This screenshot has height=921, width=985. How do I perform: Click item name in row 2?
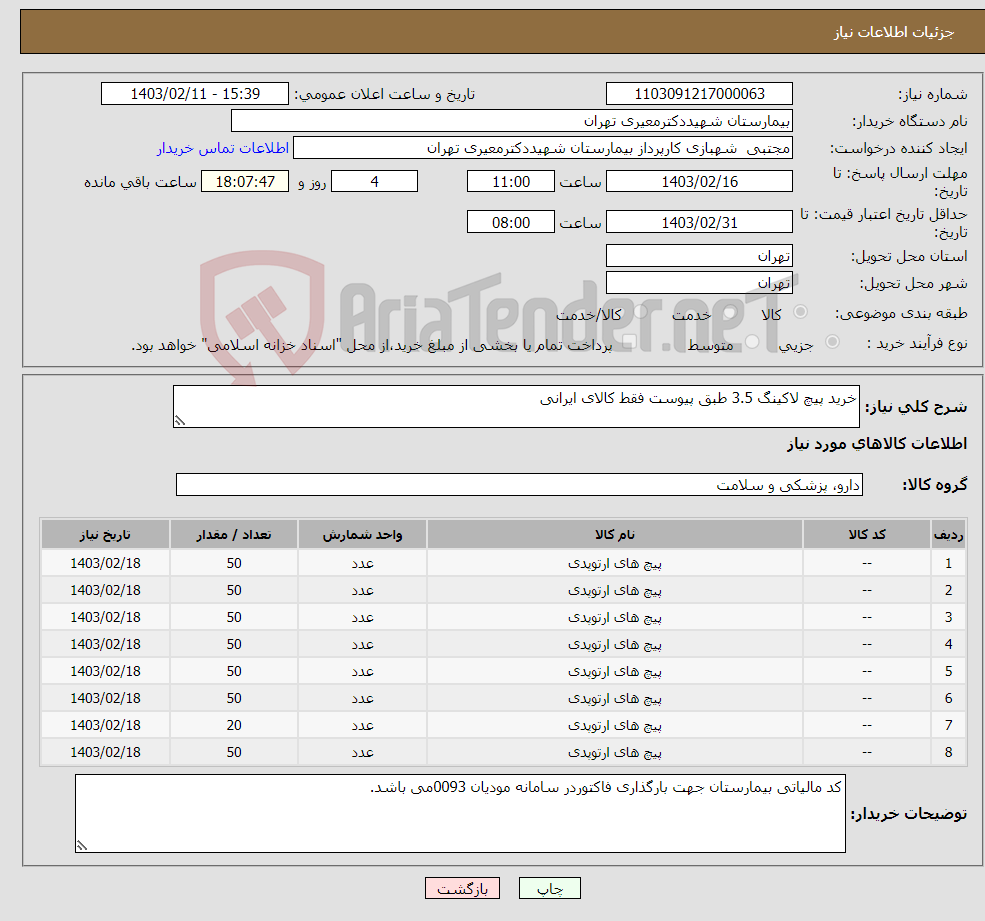615,591
